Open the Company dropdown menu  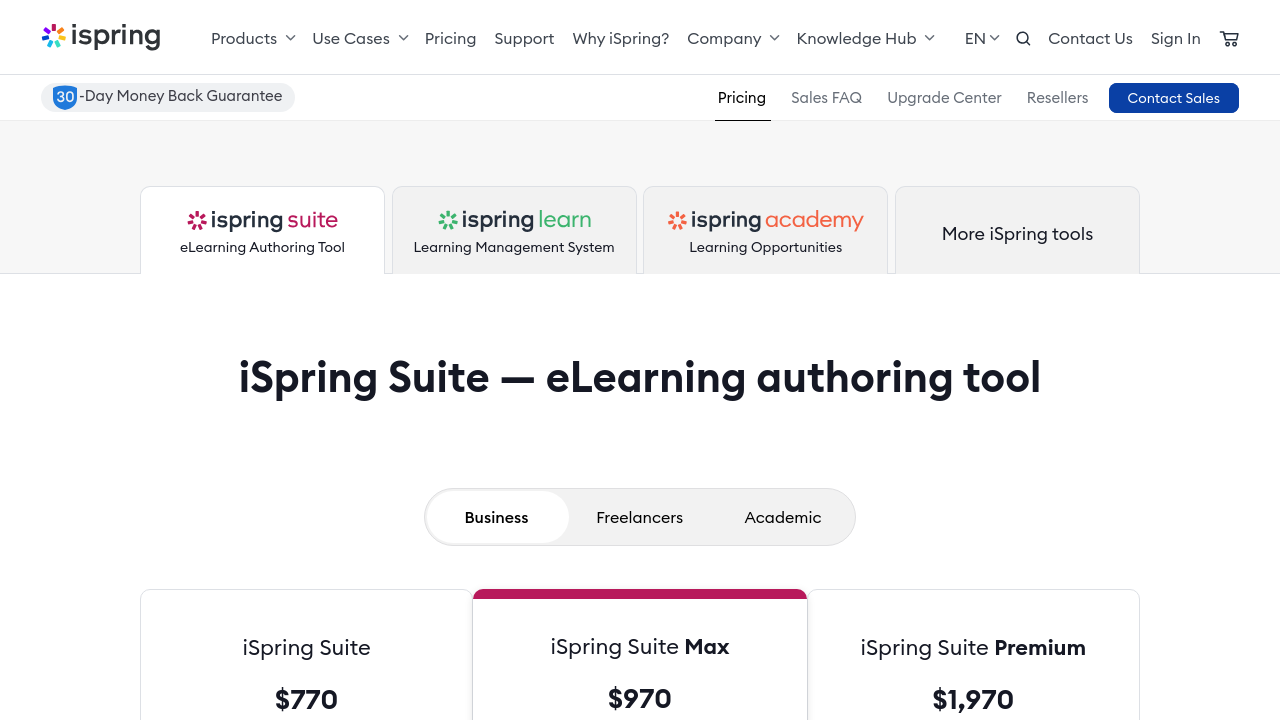tap(733, 39)
